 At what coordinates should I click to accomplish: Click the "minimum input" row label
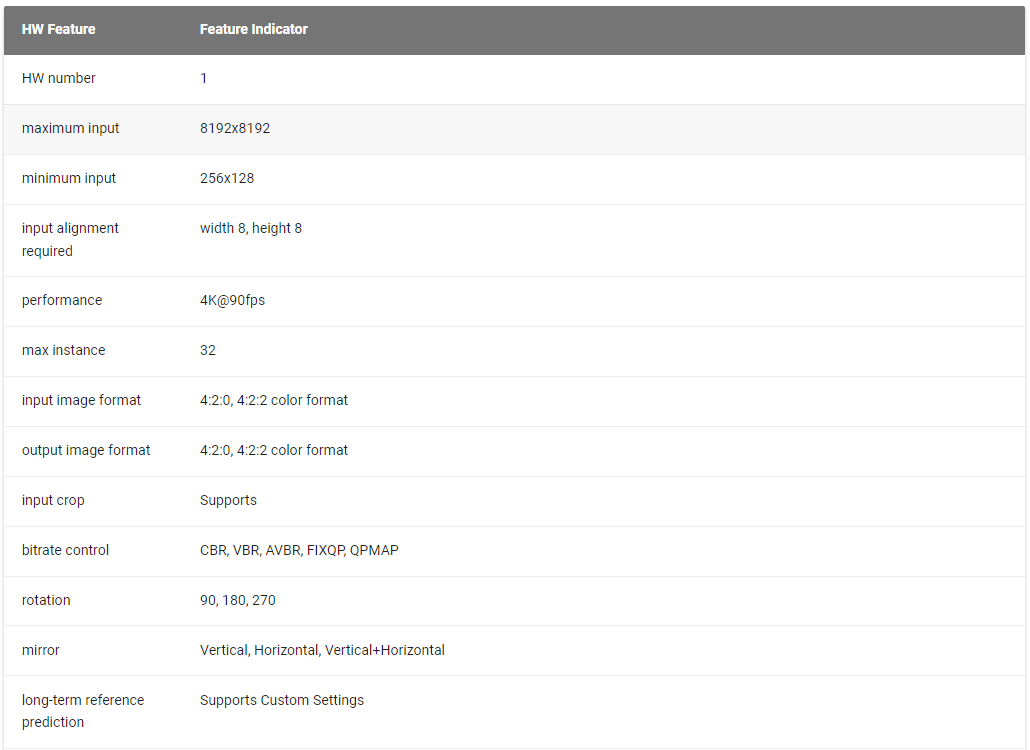[x=69, y=178]
